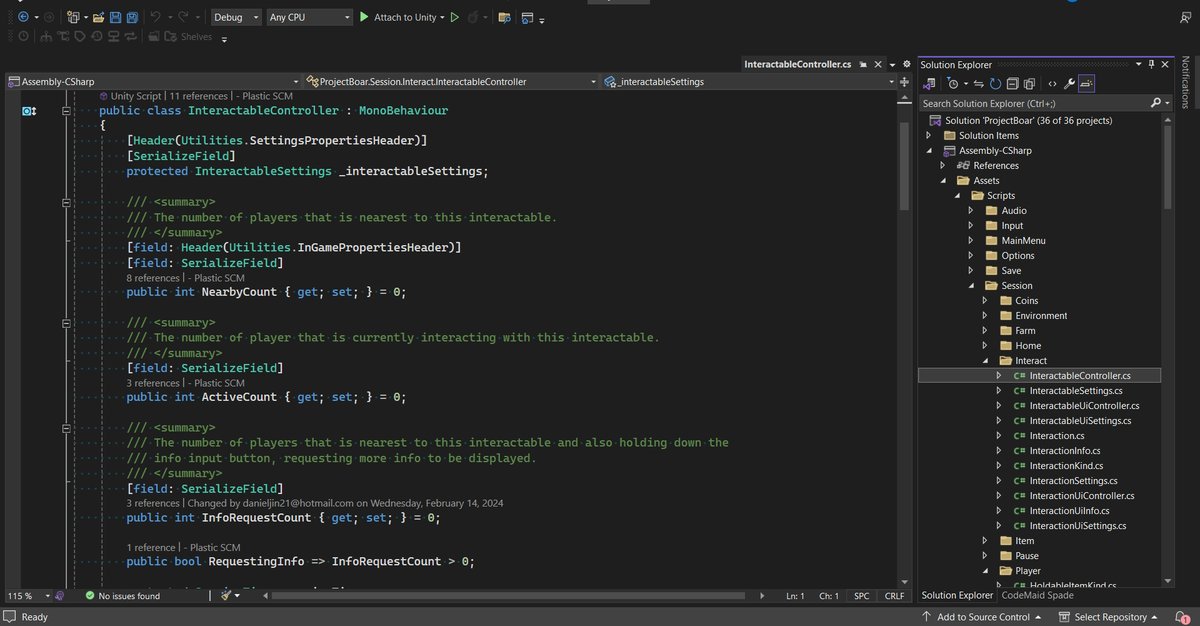Click the green No issues found checkmark

[x=90, y=596]
